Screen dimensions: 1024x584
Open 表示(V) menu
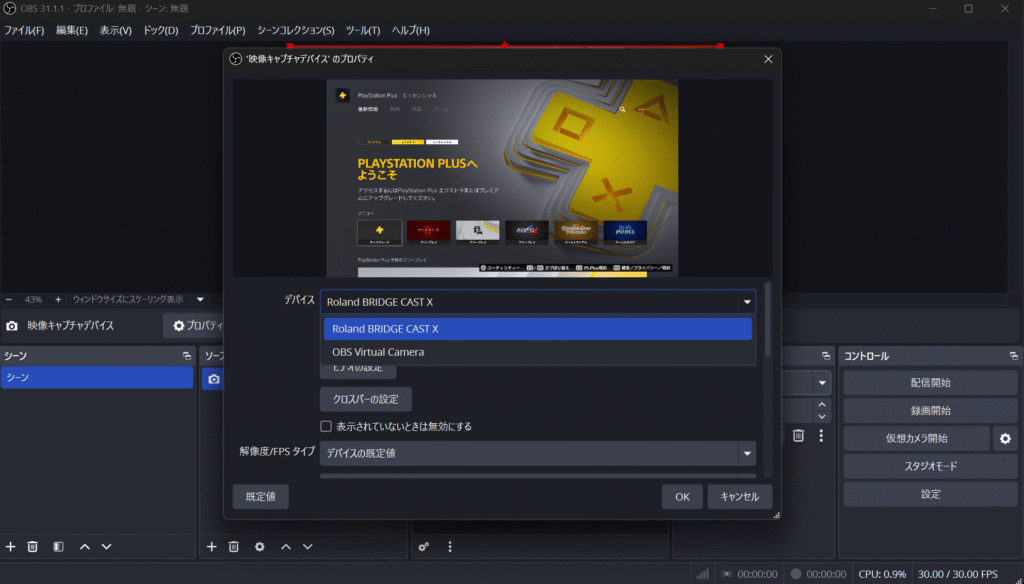[116, 30]
